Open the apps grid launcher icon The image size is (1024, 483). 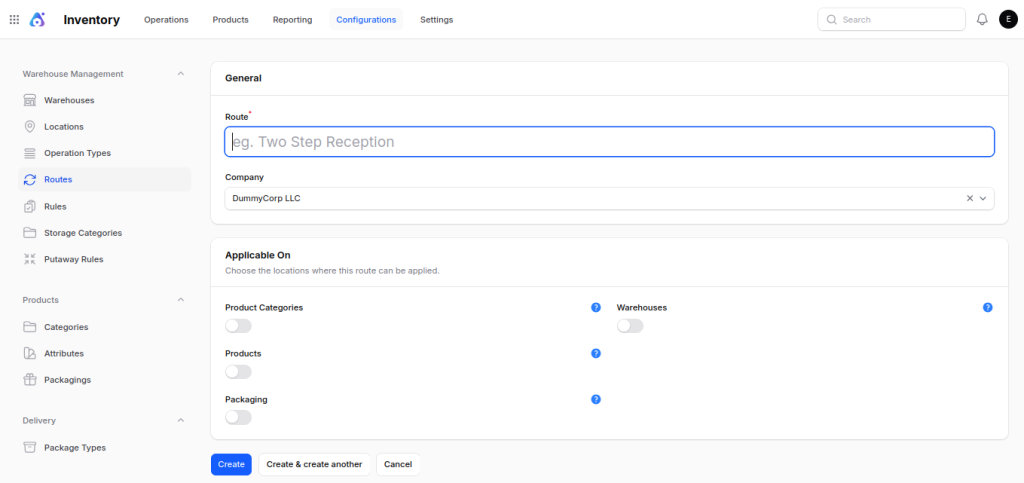(14, 20)
